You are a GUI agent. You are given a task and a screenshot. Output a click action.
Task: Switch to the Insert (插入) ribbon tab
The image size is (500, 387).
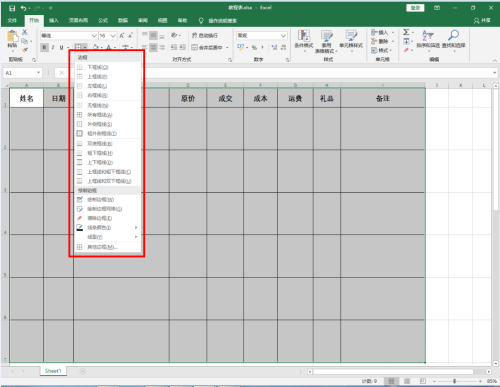coord(54,21)
